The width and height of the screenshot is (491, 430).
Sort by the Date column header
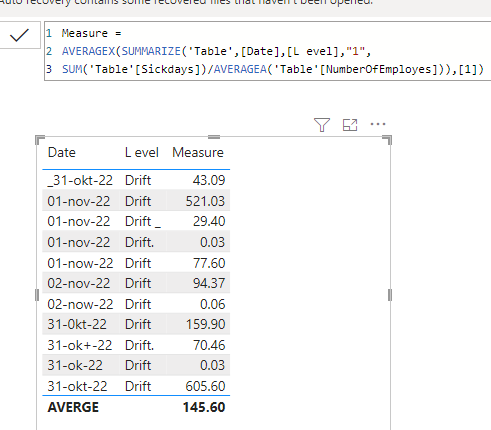62,153
